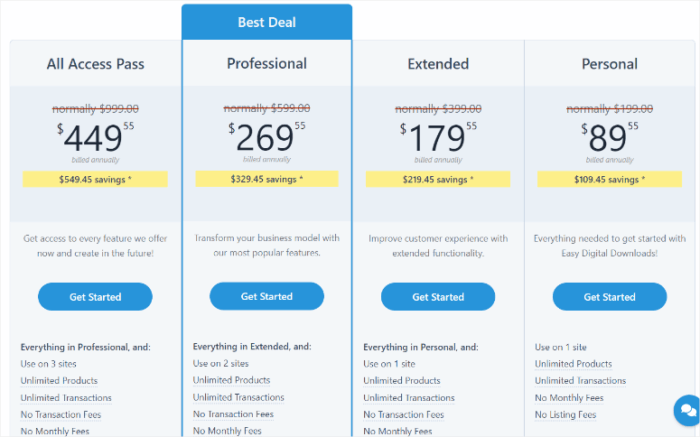The image size is (700, 437).
Task: Click No Transaction Fees under Professional
Action: 233,414
